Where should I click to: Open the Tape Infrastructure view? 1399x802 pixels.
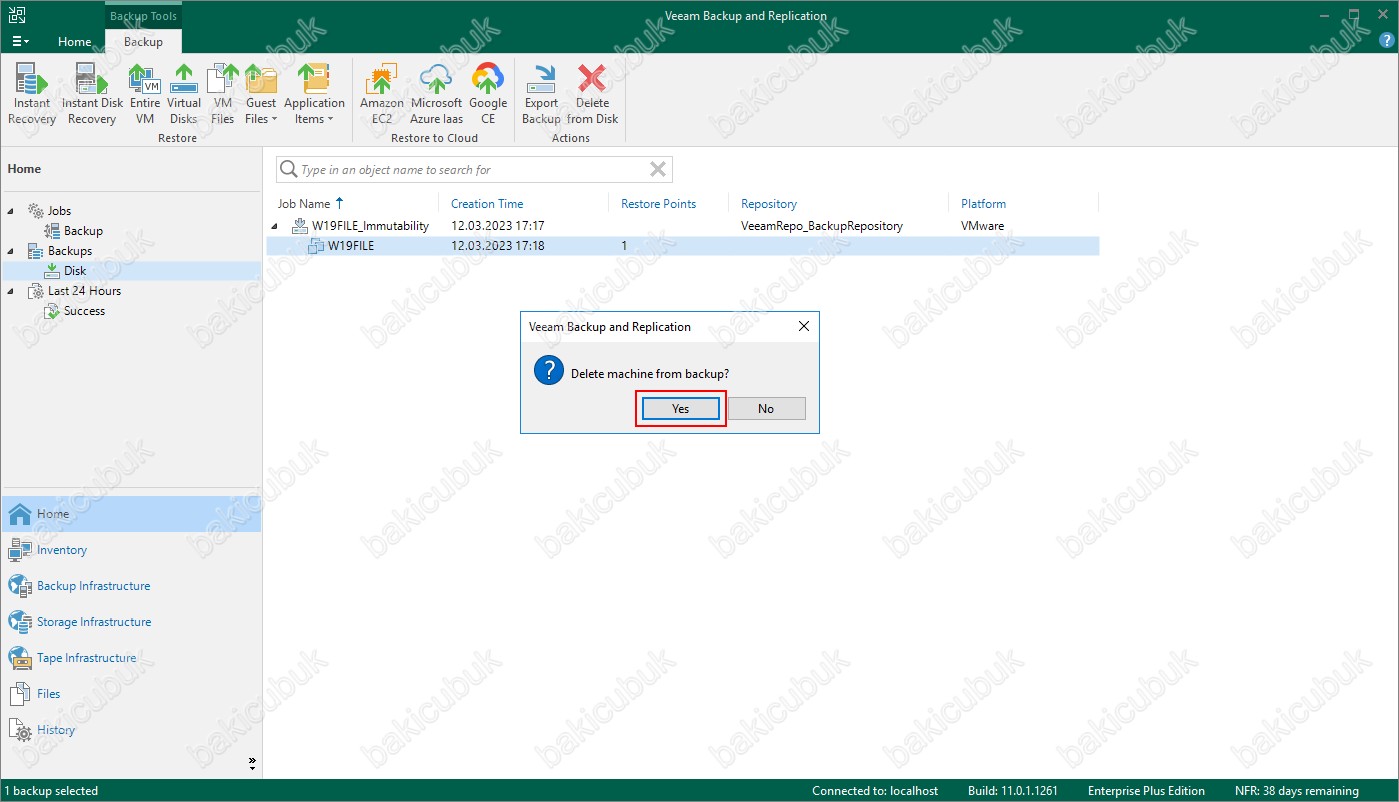point(131,658)
